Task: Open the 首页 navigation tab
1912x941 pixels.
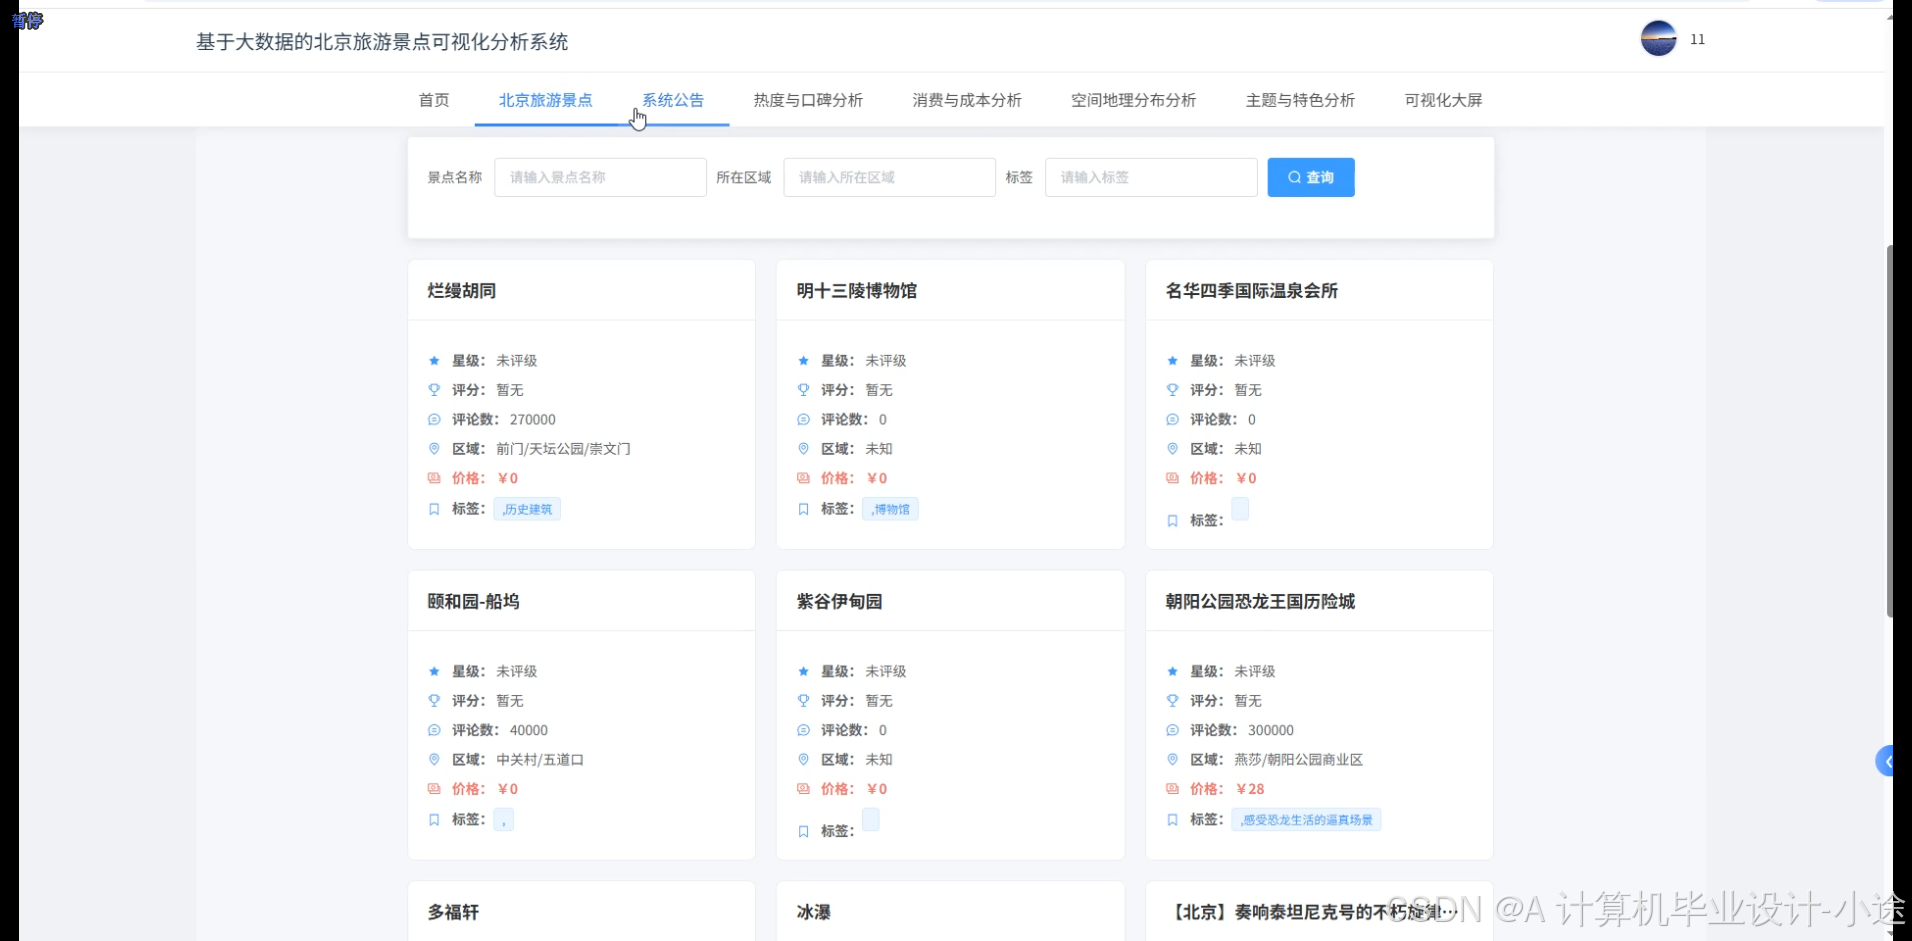Action: coord(434,100)
